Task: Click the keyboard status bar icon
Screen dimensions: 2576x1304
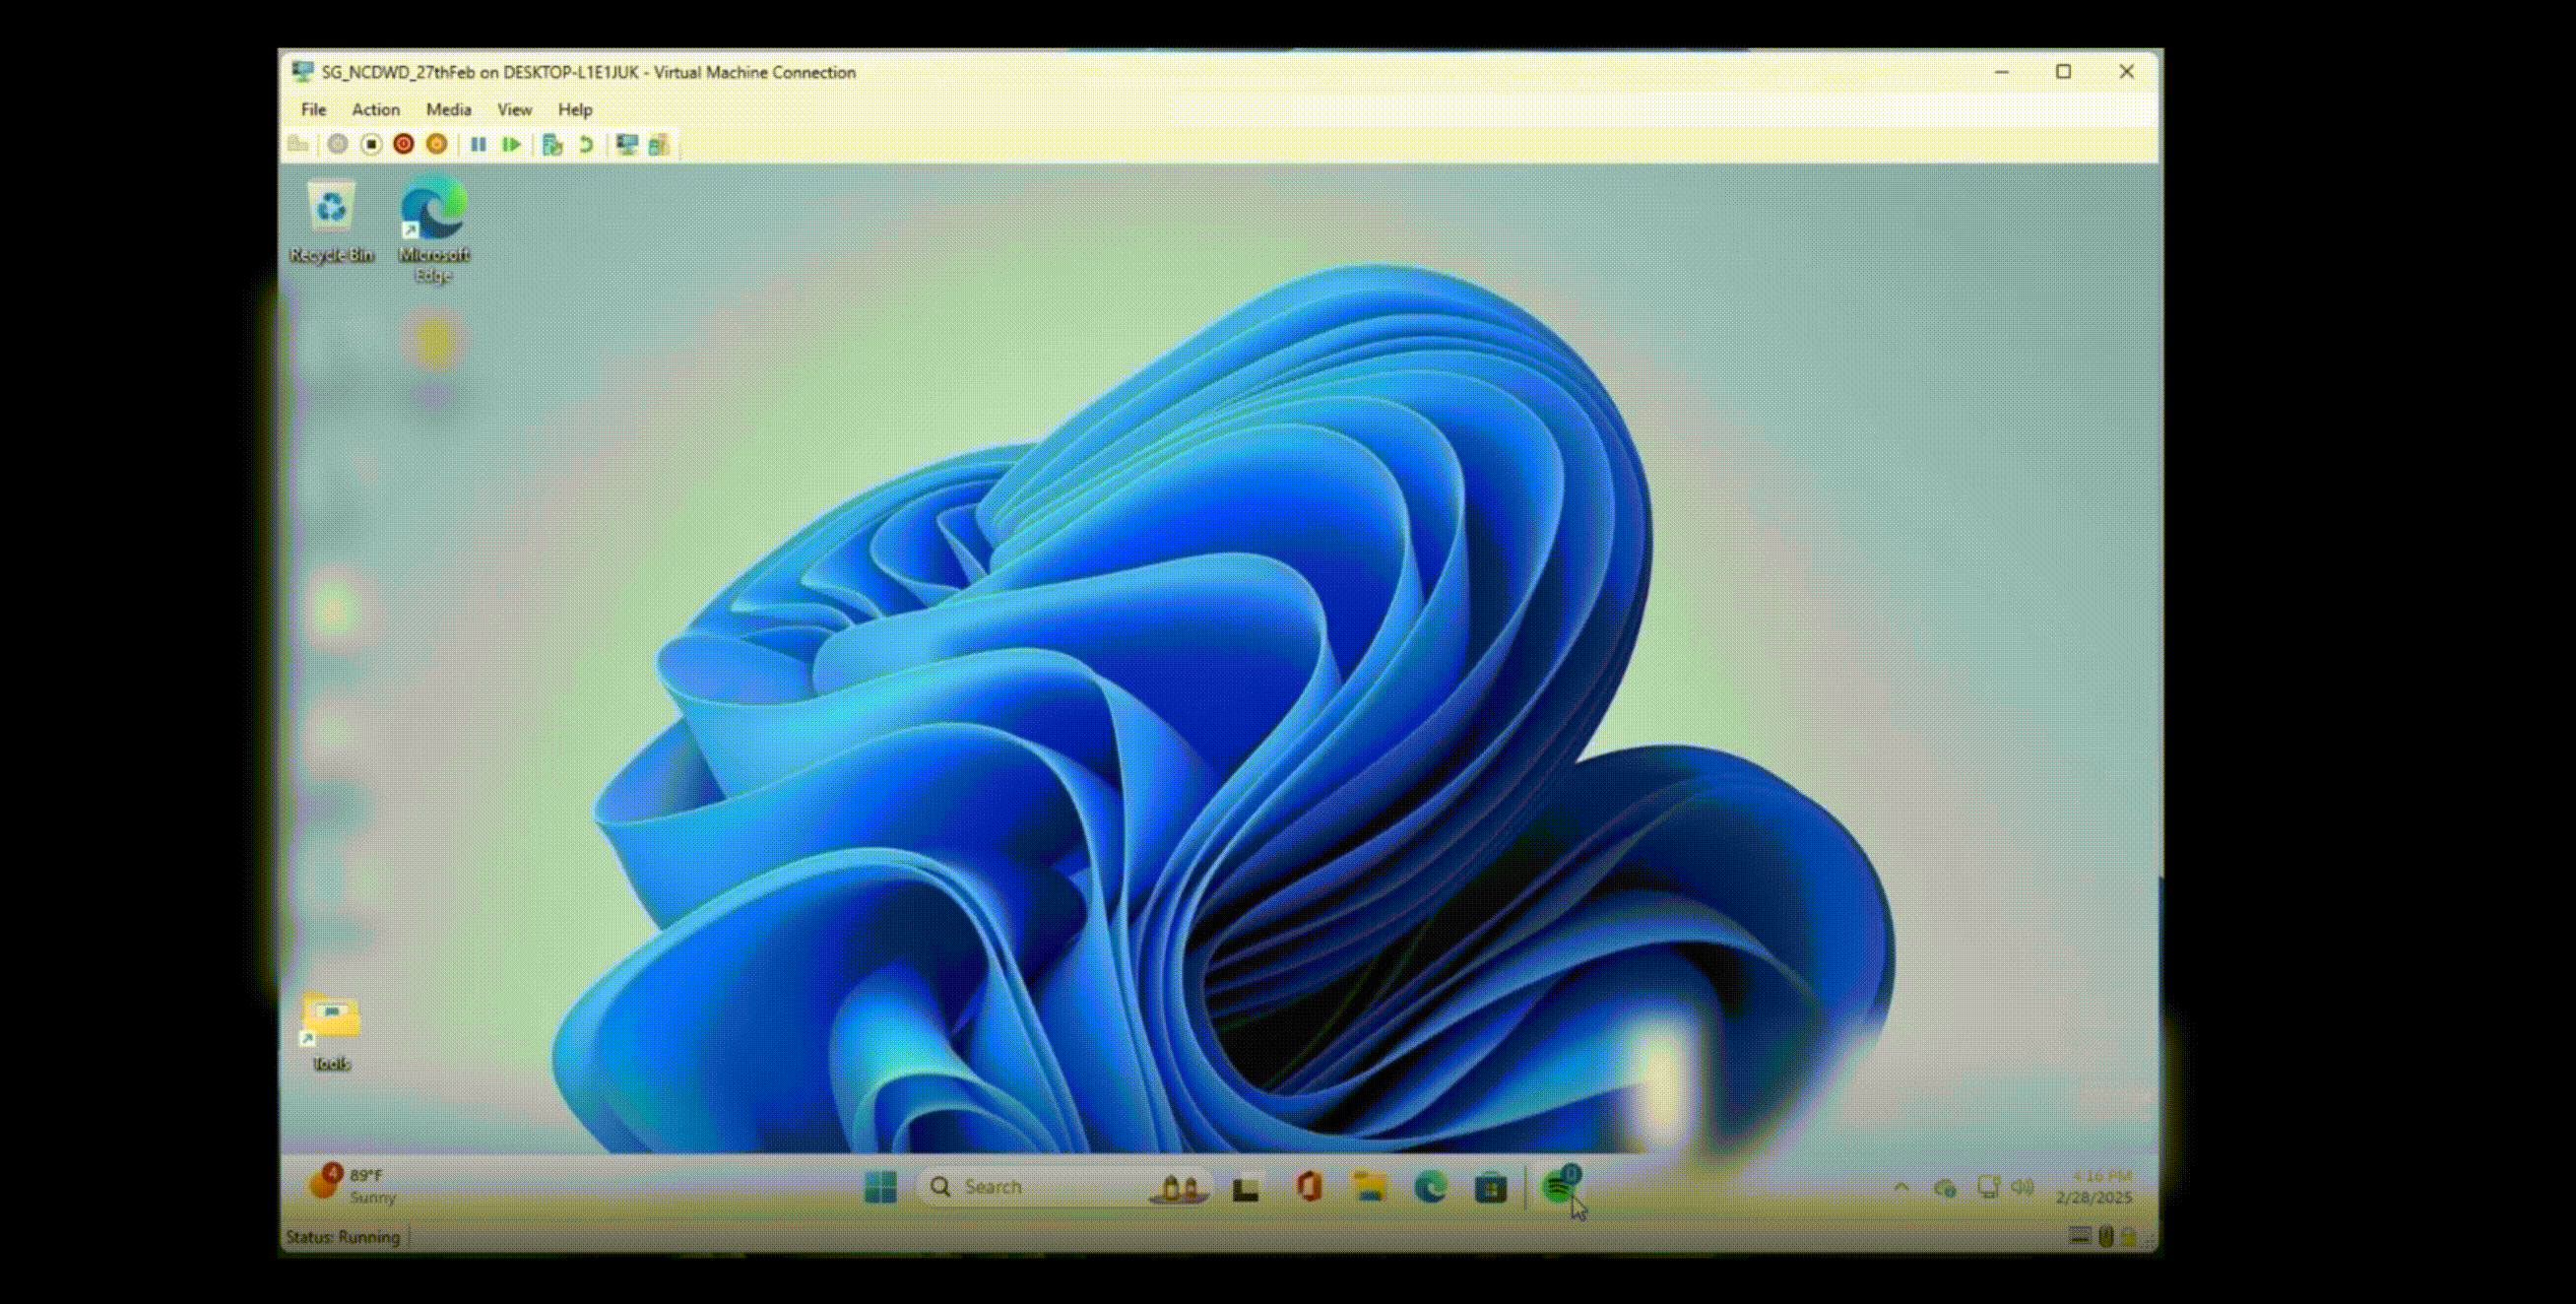Action: (x=2080, y=1236)
